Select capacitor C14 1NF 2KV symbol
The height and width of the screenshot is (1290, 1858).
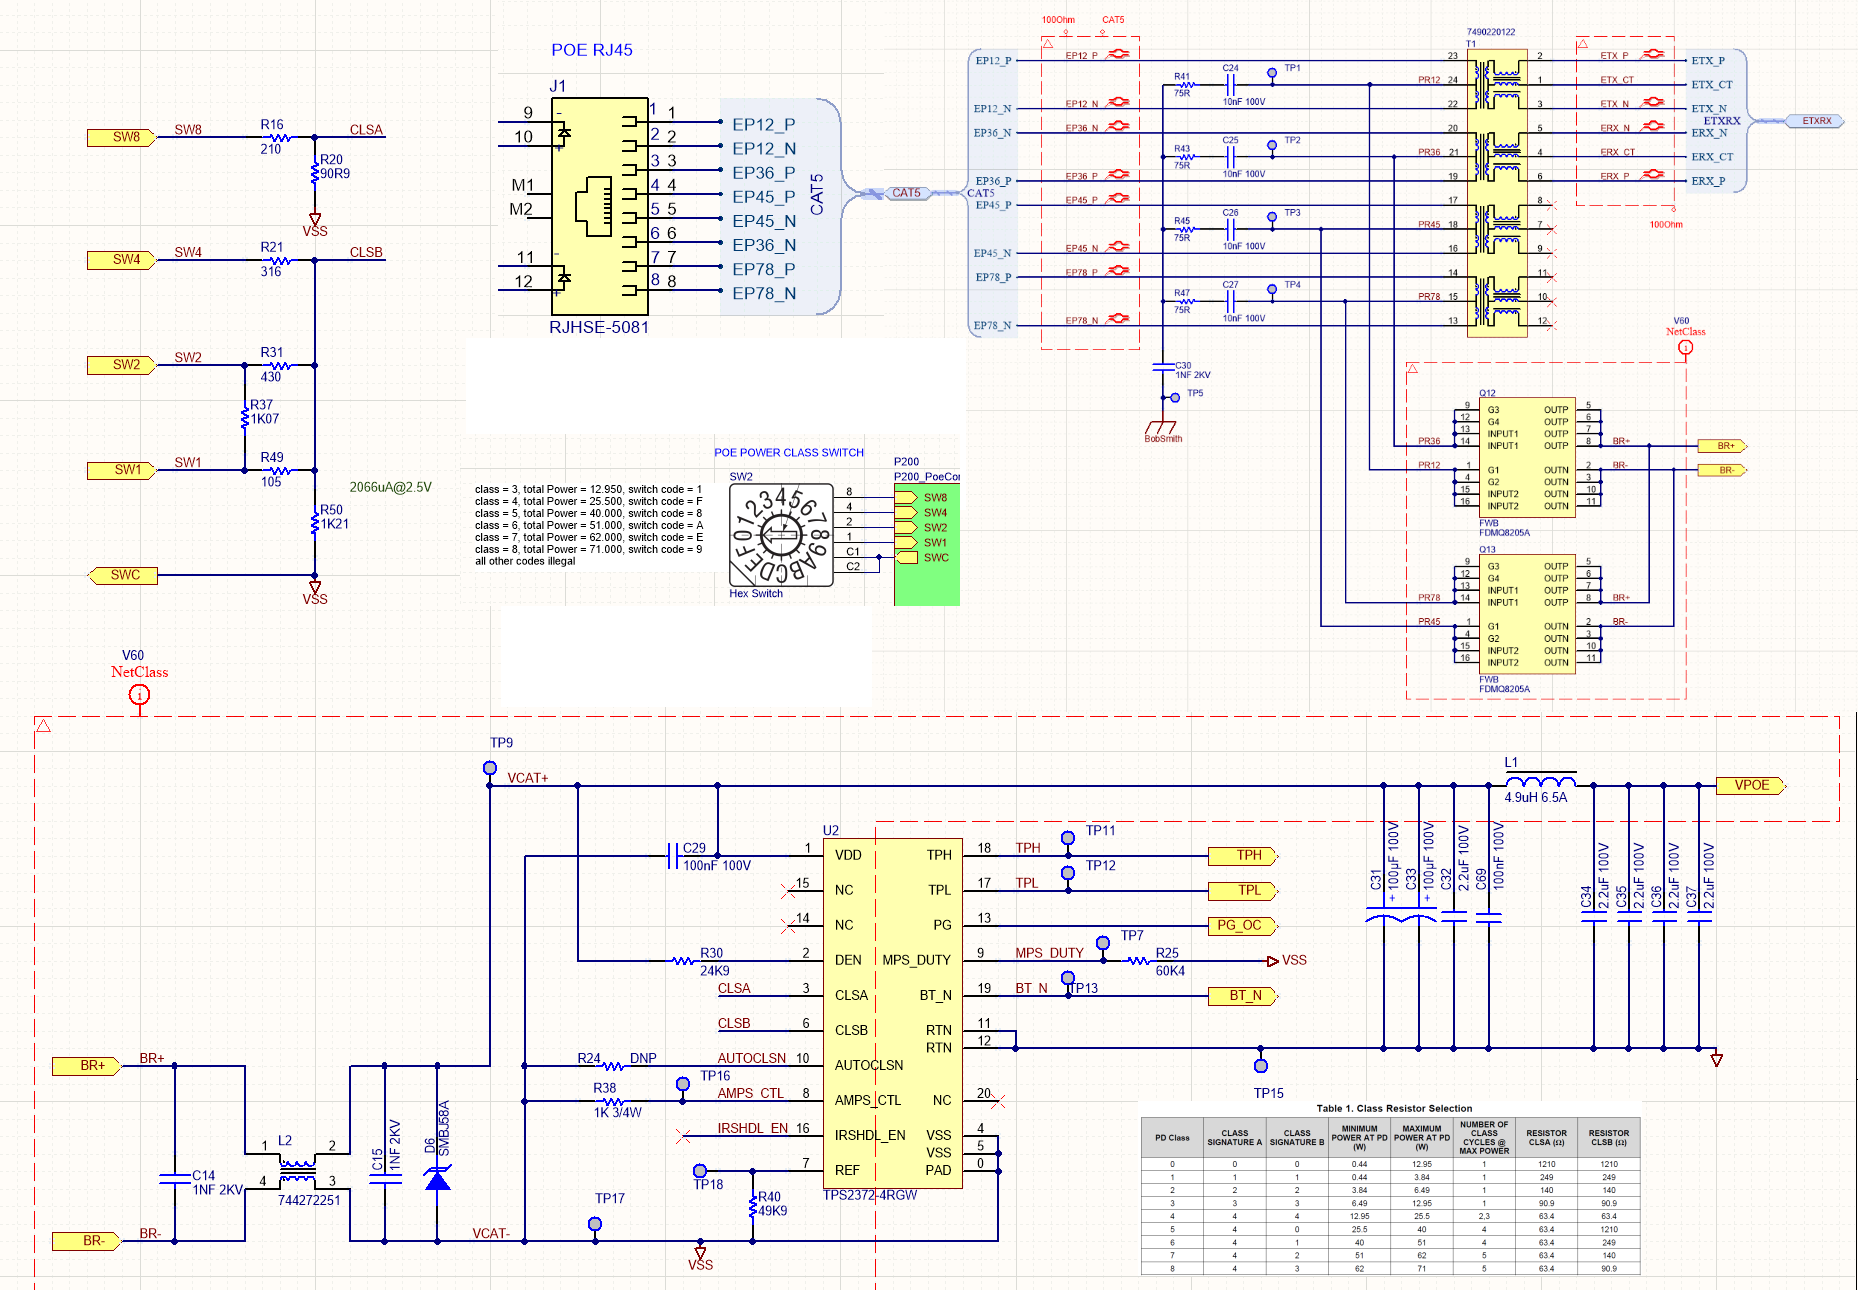point(174,1178)
